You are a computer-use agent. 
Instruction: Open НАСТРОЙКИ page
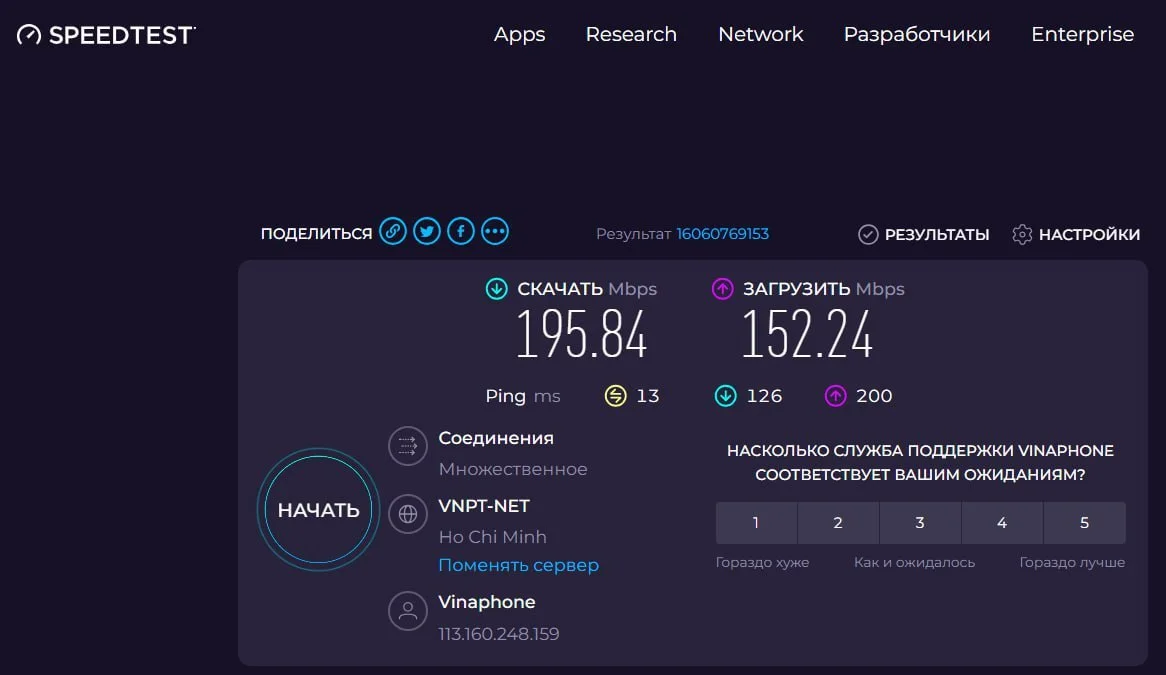click(1089, 234)
